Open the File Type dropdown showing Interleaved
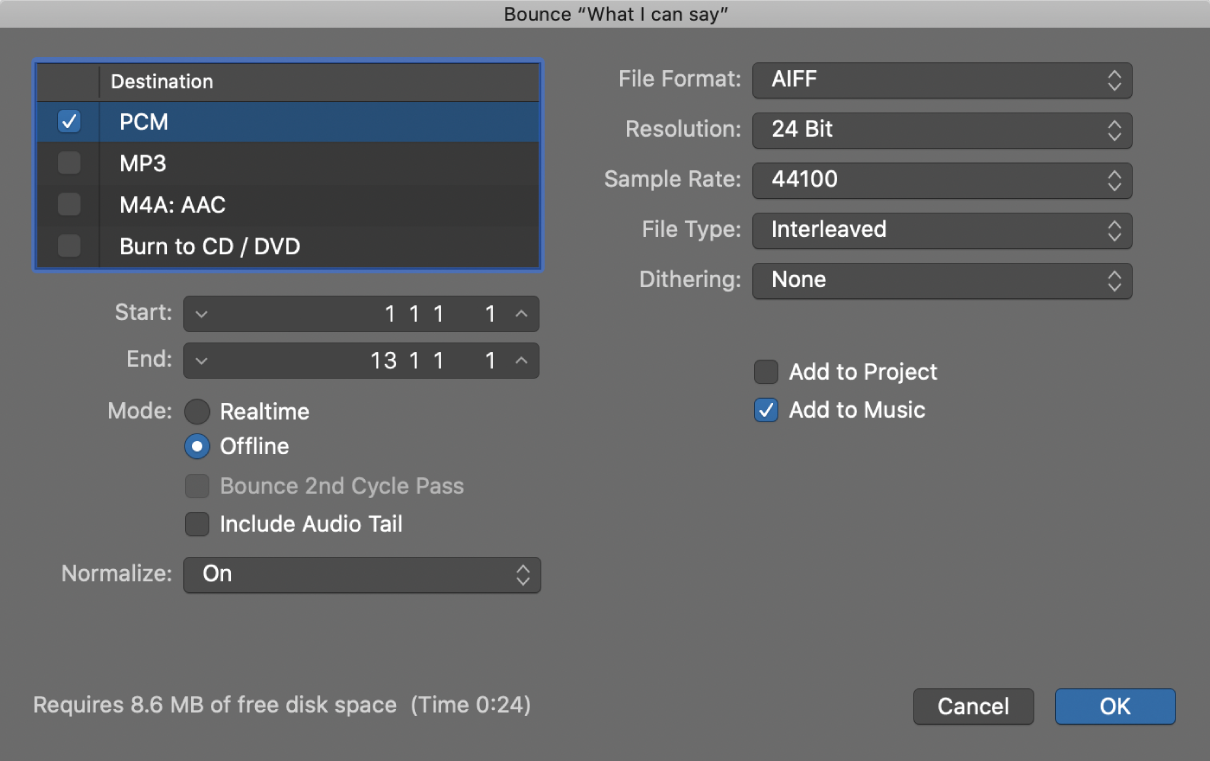The image size is (1210, 761). click(x=941, y=230)
